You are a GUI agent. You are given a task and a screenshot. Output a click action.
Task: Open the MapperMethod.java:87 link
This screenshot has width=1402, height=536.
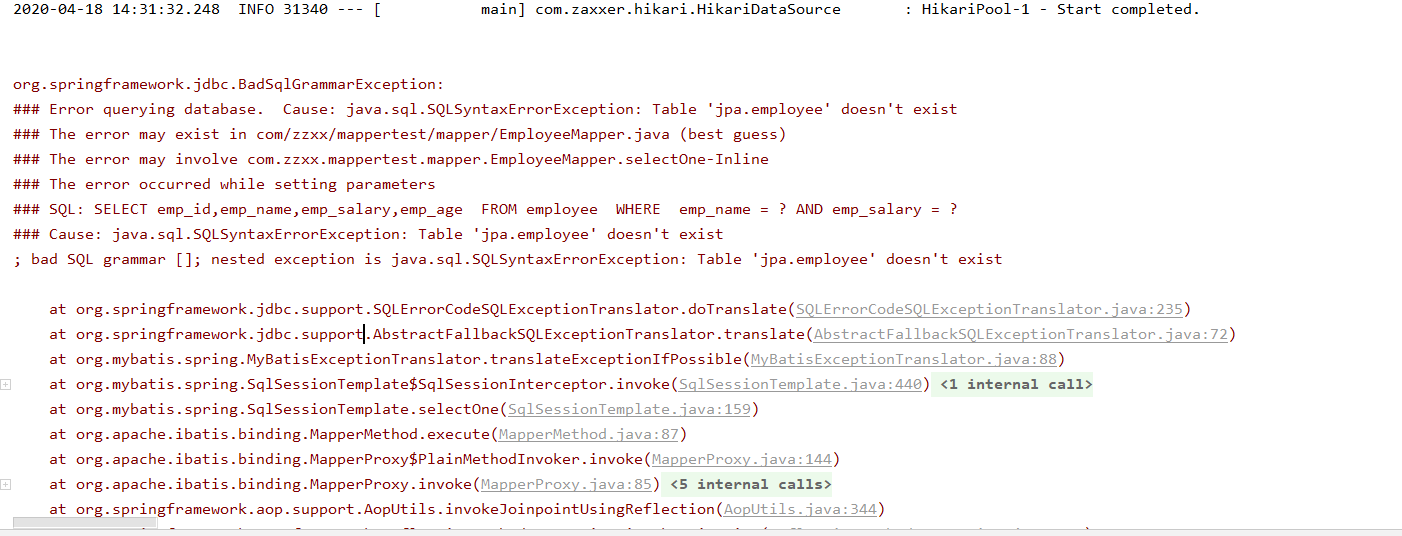coord(588,434)
